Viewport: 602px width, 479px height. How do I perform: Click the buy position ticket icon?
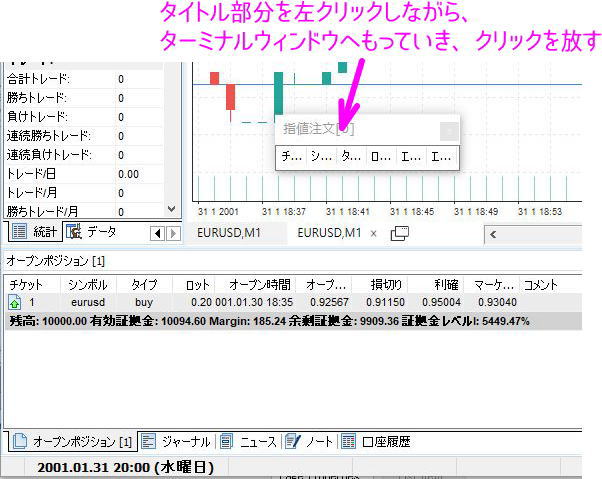[x=15, y=302]
